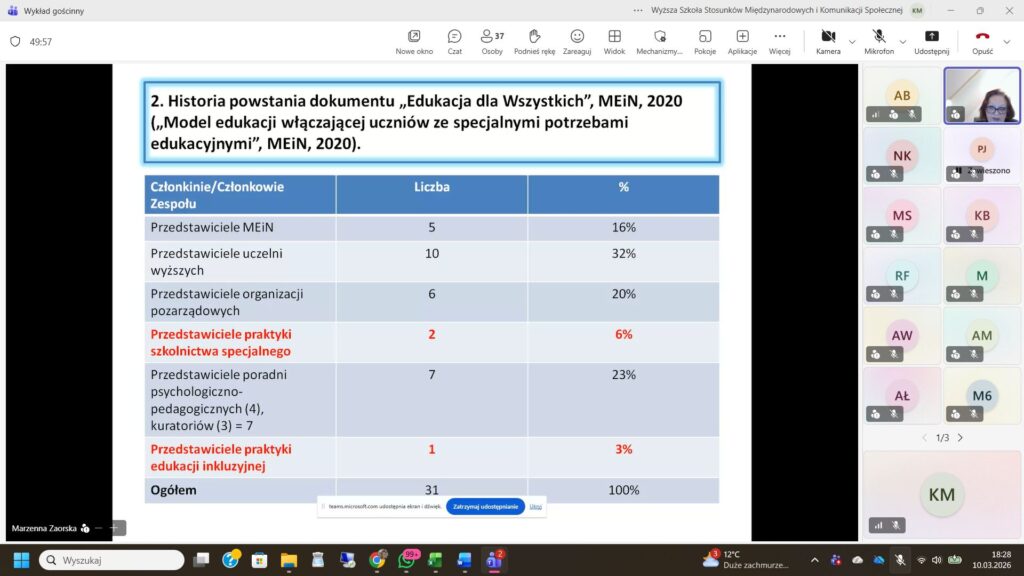Click Udostępnij share screen icon
Screen dimensions: 1024x576
click(x=931, y=41)
